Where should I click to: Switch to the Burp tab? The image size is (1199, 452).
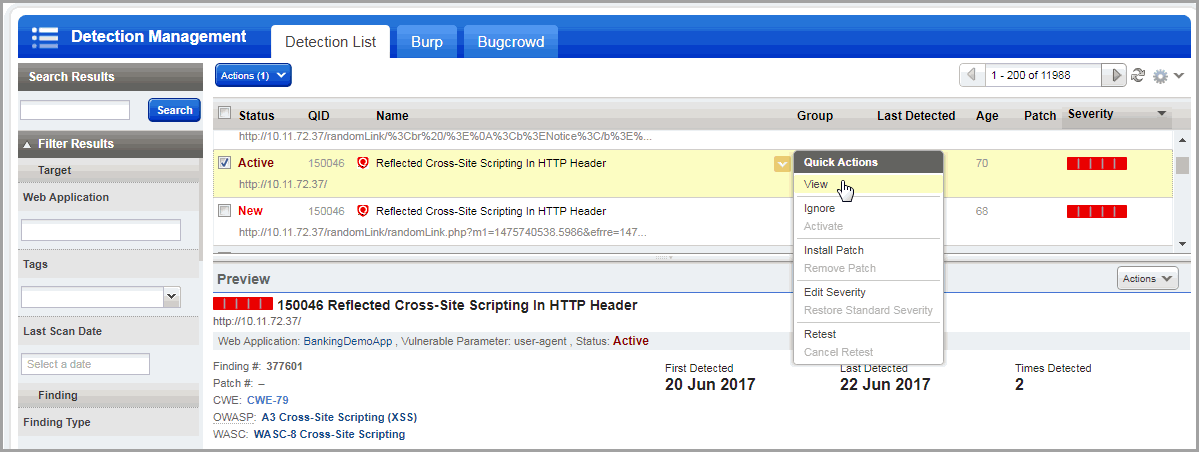427,42
